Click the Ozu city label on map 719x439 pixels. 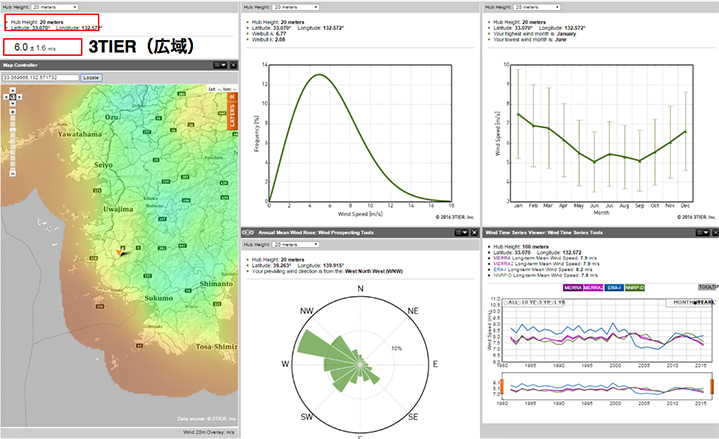click(x=111, y=117)
